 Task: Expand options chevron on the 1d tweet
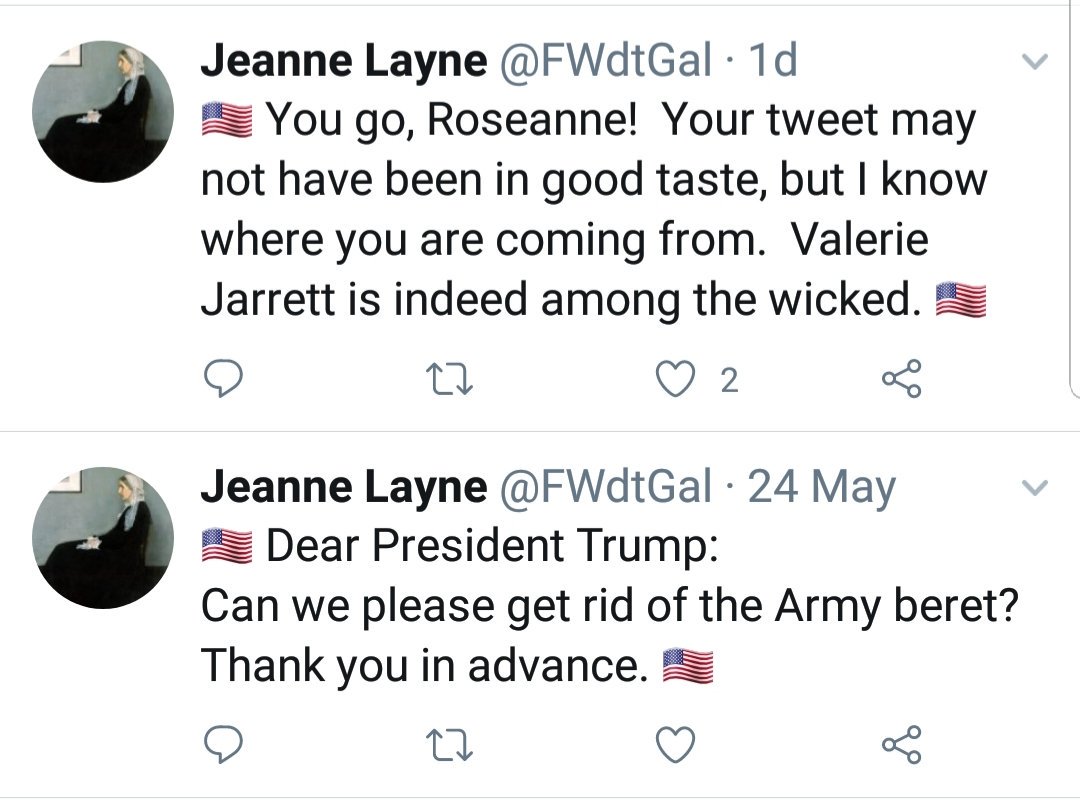[1035, 62]
